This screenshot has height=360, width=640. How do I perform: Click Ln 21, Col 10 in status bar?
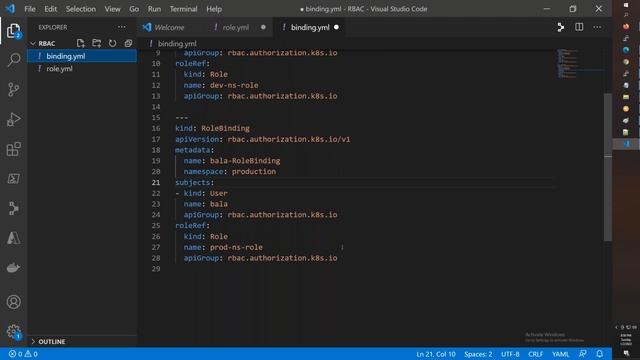coord(436,354)
